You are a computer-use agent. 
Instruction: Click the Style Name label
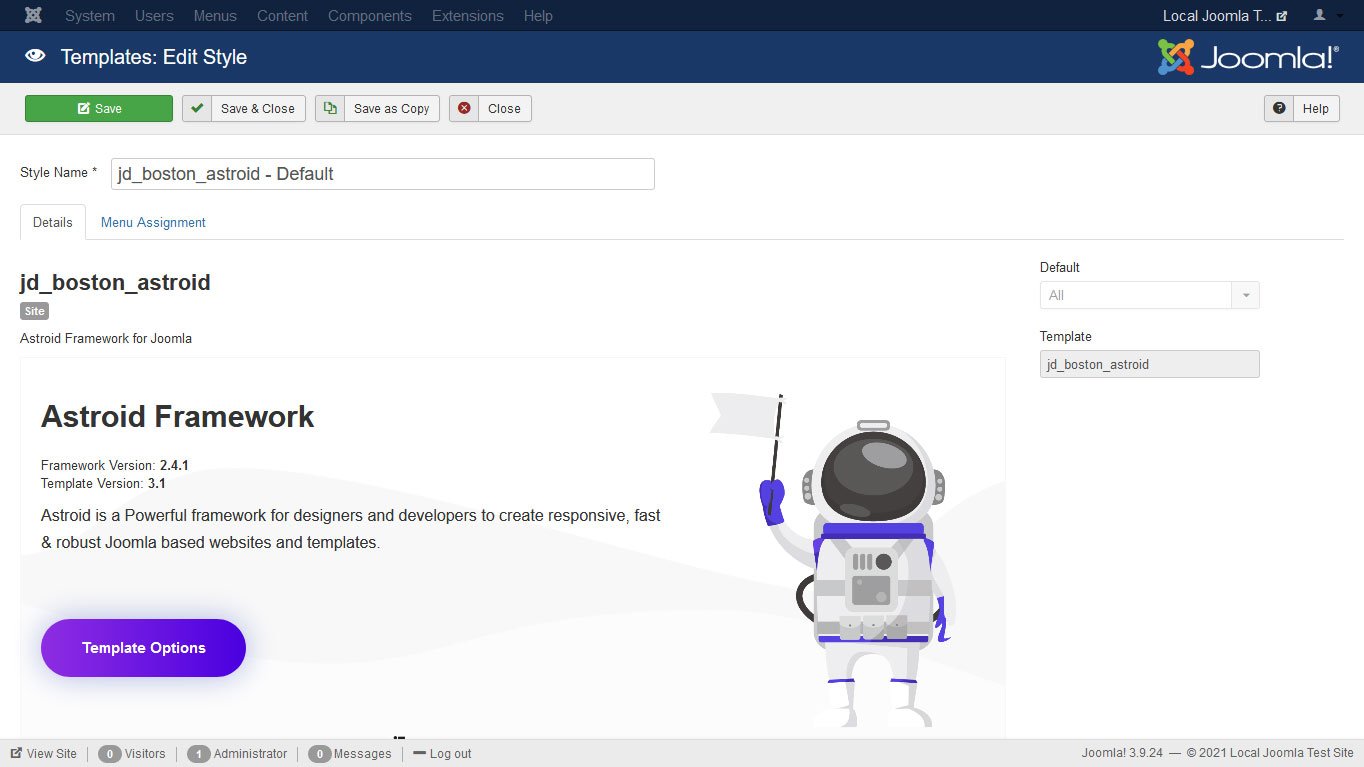[x=59, y=173]
